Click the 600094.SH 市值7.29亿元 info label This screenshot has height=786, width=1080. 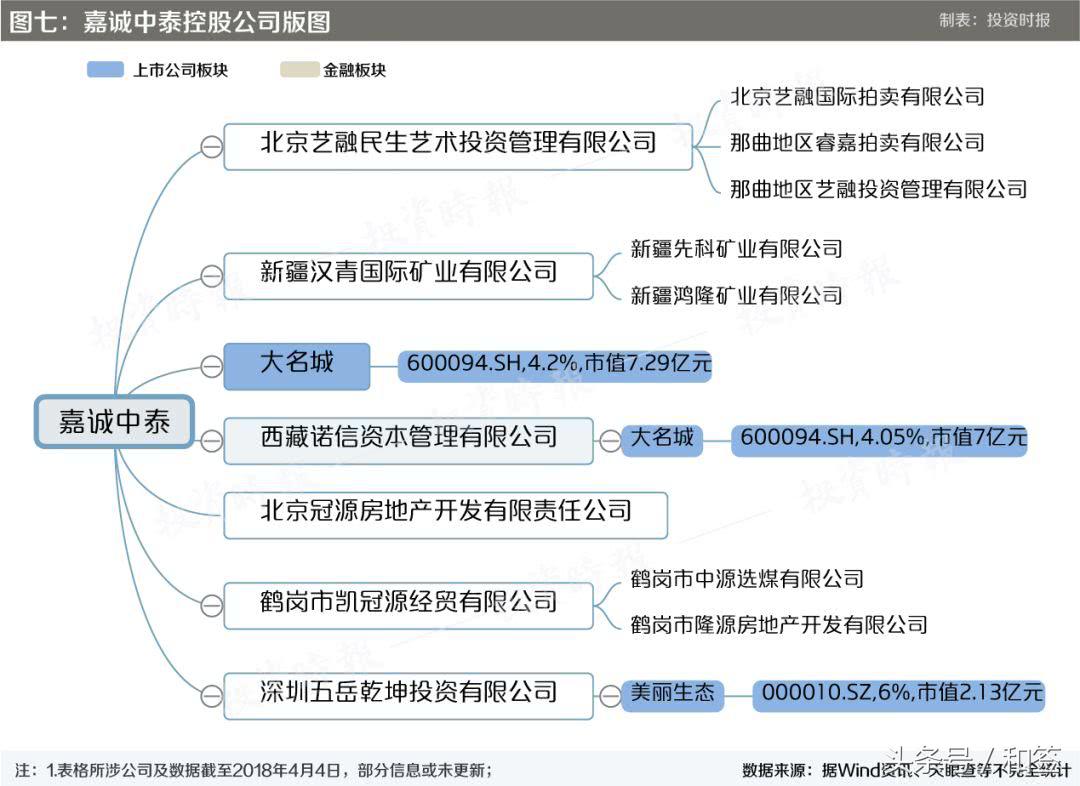[557, 366]
